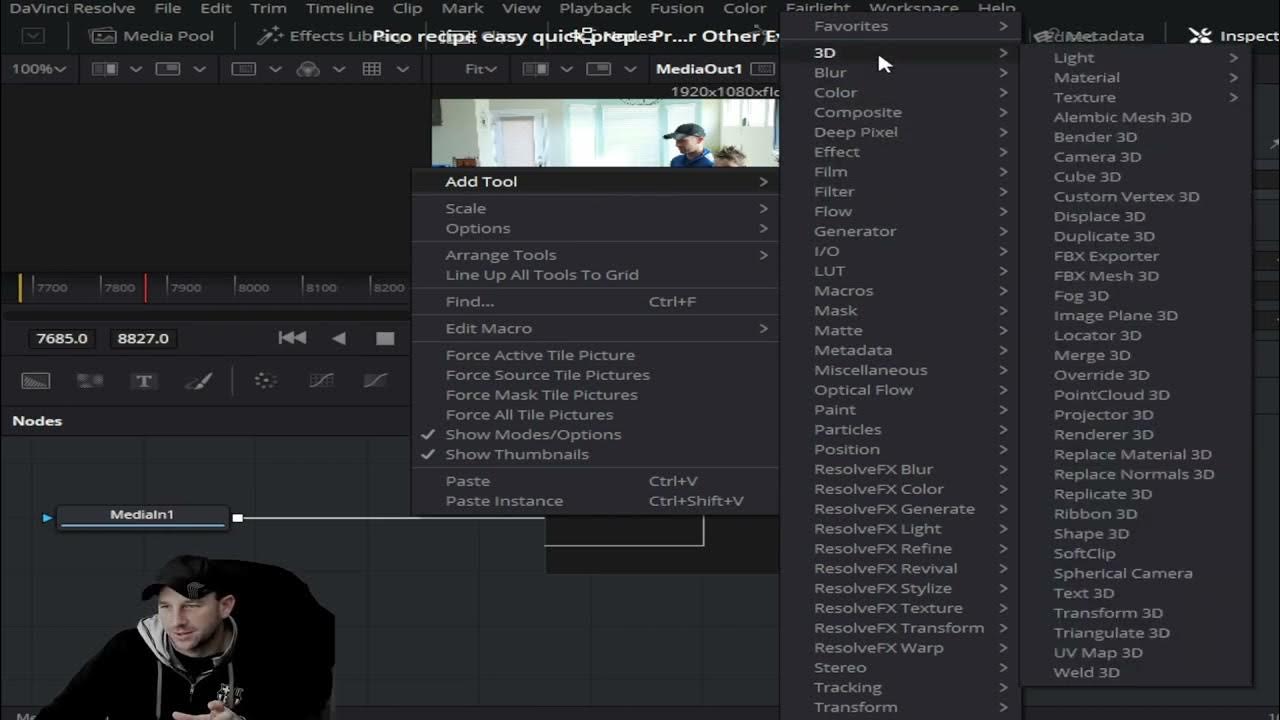The image size is (1280, 720).
Task: Click the 8000 mark on the time ruler
Action: [x=253, y=288]
